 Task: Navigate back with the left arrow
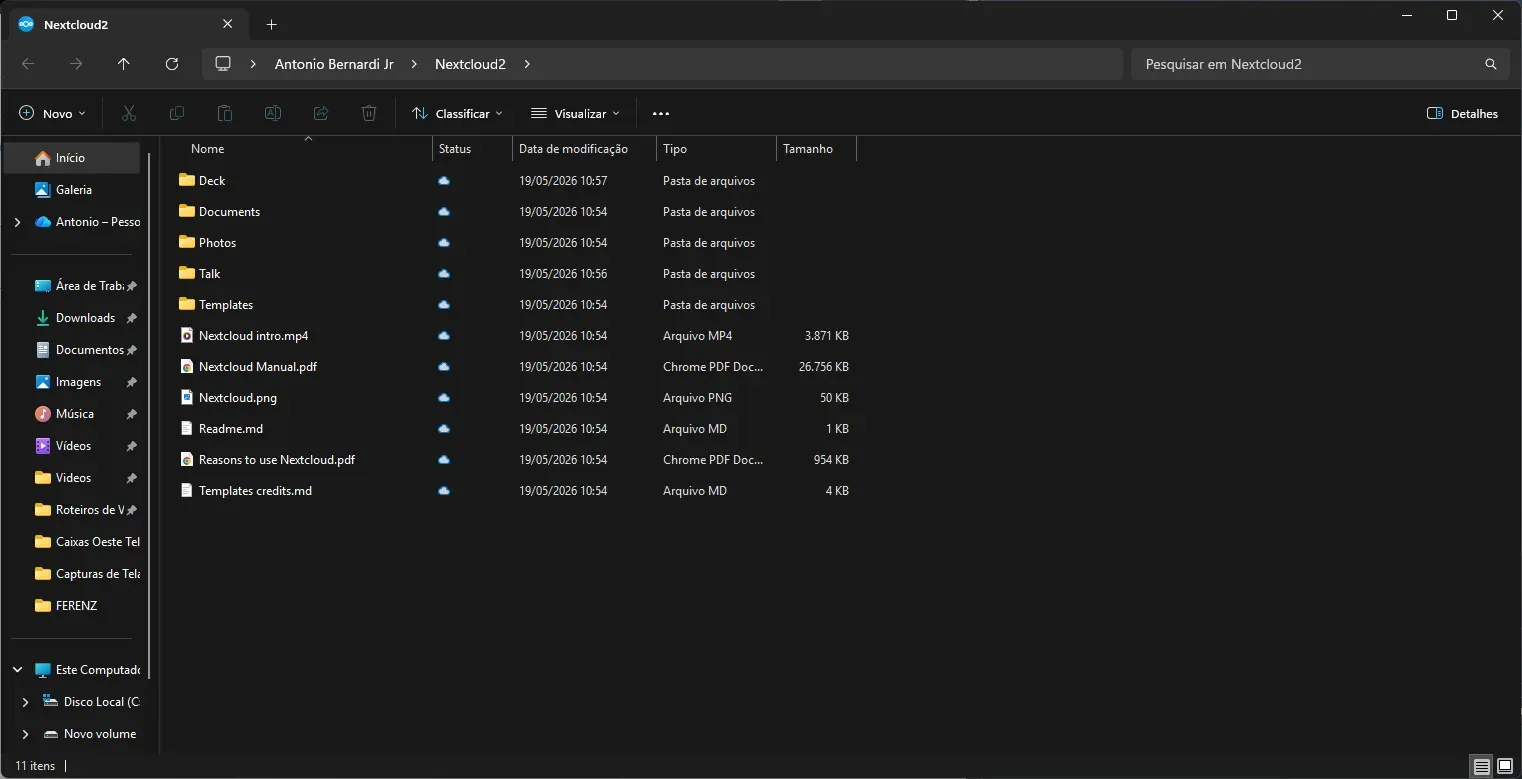point(28,64)
